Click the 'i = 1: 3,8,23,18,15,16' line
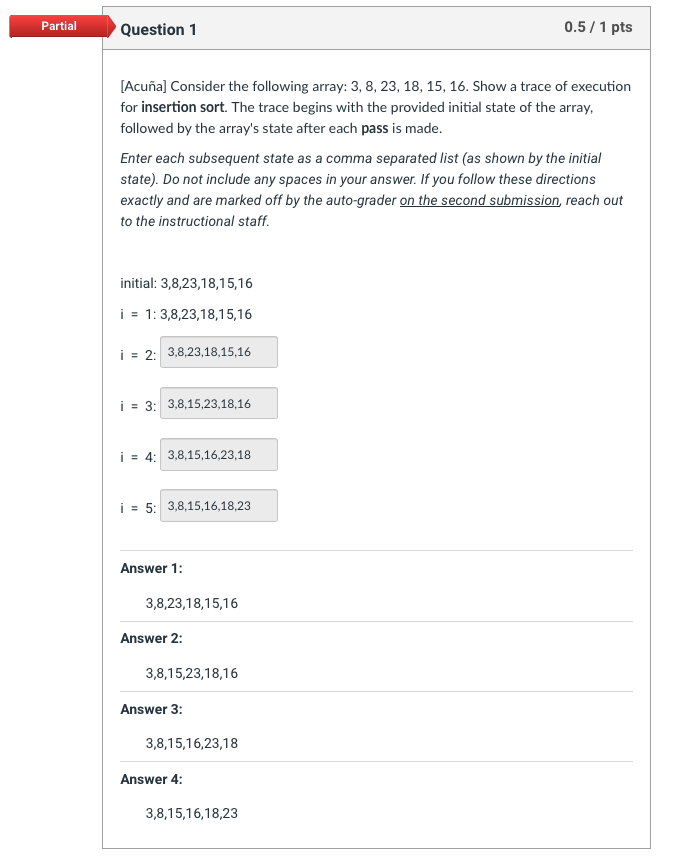690x860 pixels. click(186, 314)
